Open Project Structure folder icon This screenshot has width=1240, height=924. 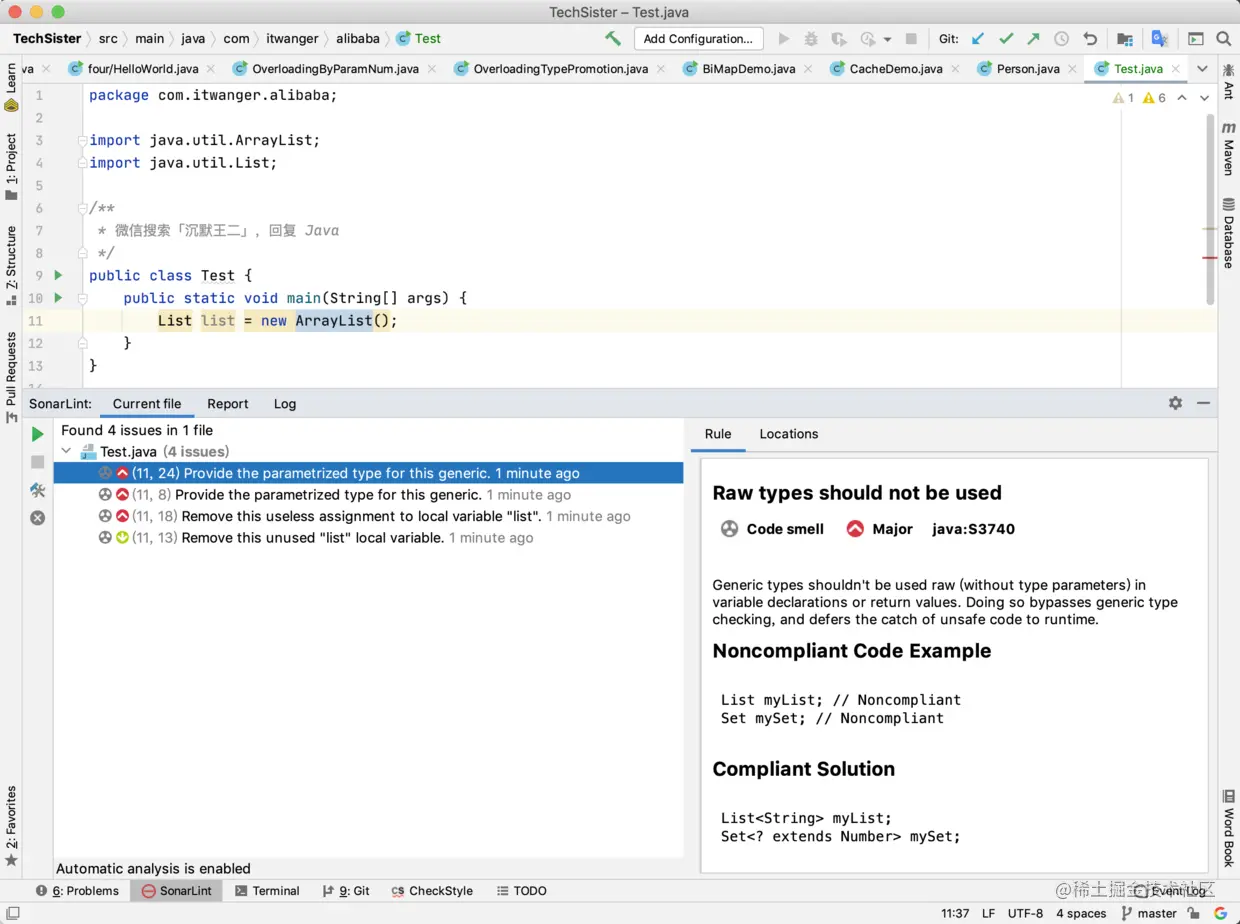[x=1125, y=39]
